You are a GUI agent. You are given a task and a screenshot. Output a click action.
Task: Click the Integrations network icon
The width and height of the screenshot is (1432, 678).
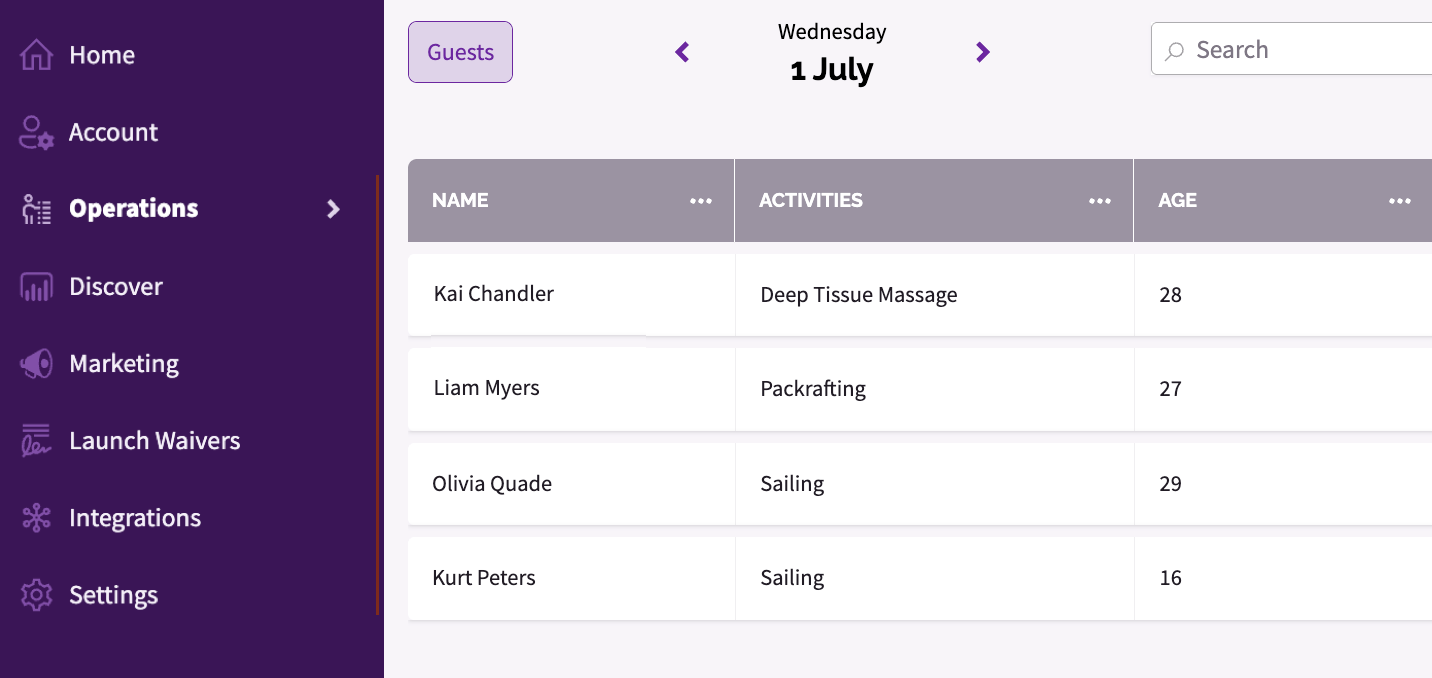tap(36, 518)
